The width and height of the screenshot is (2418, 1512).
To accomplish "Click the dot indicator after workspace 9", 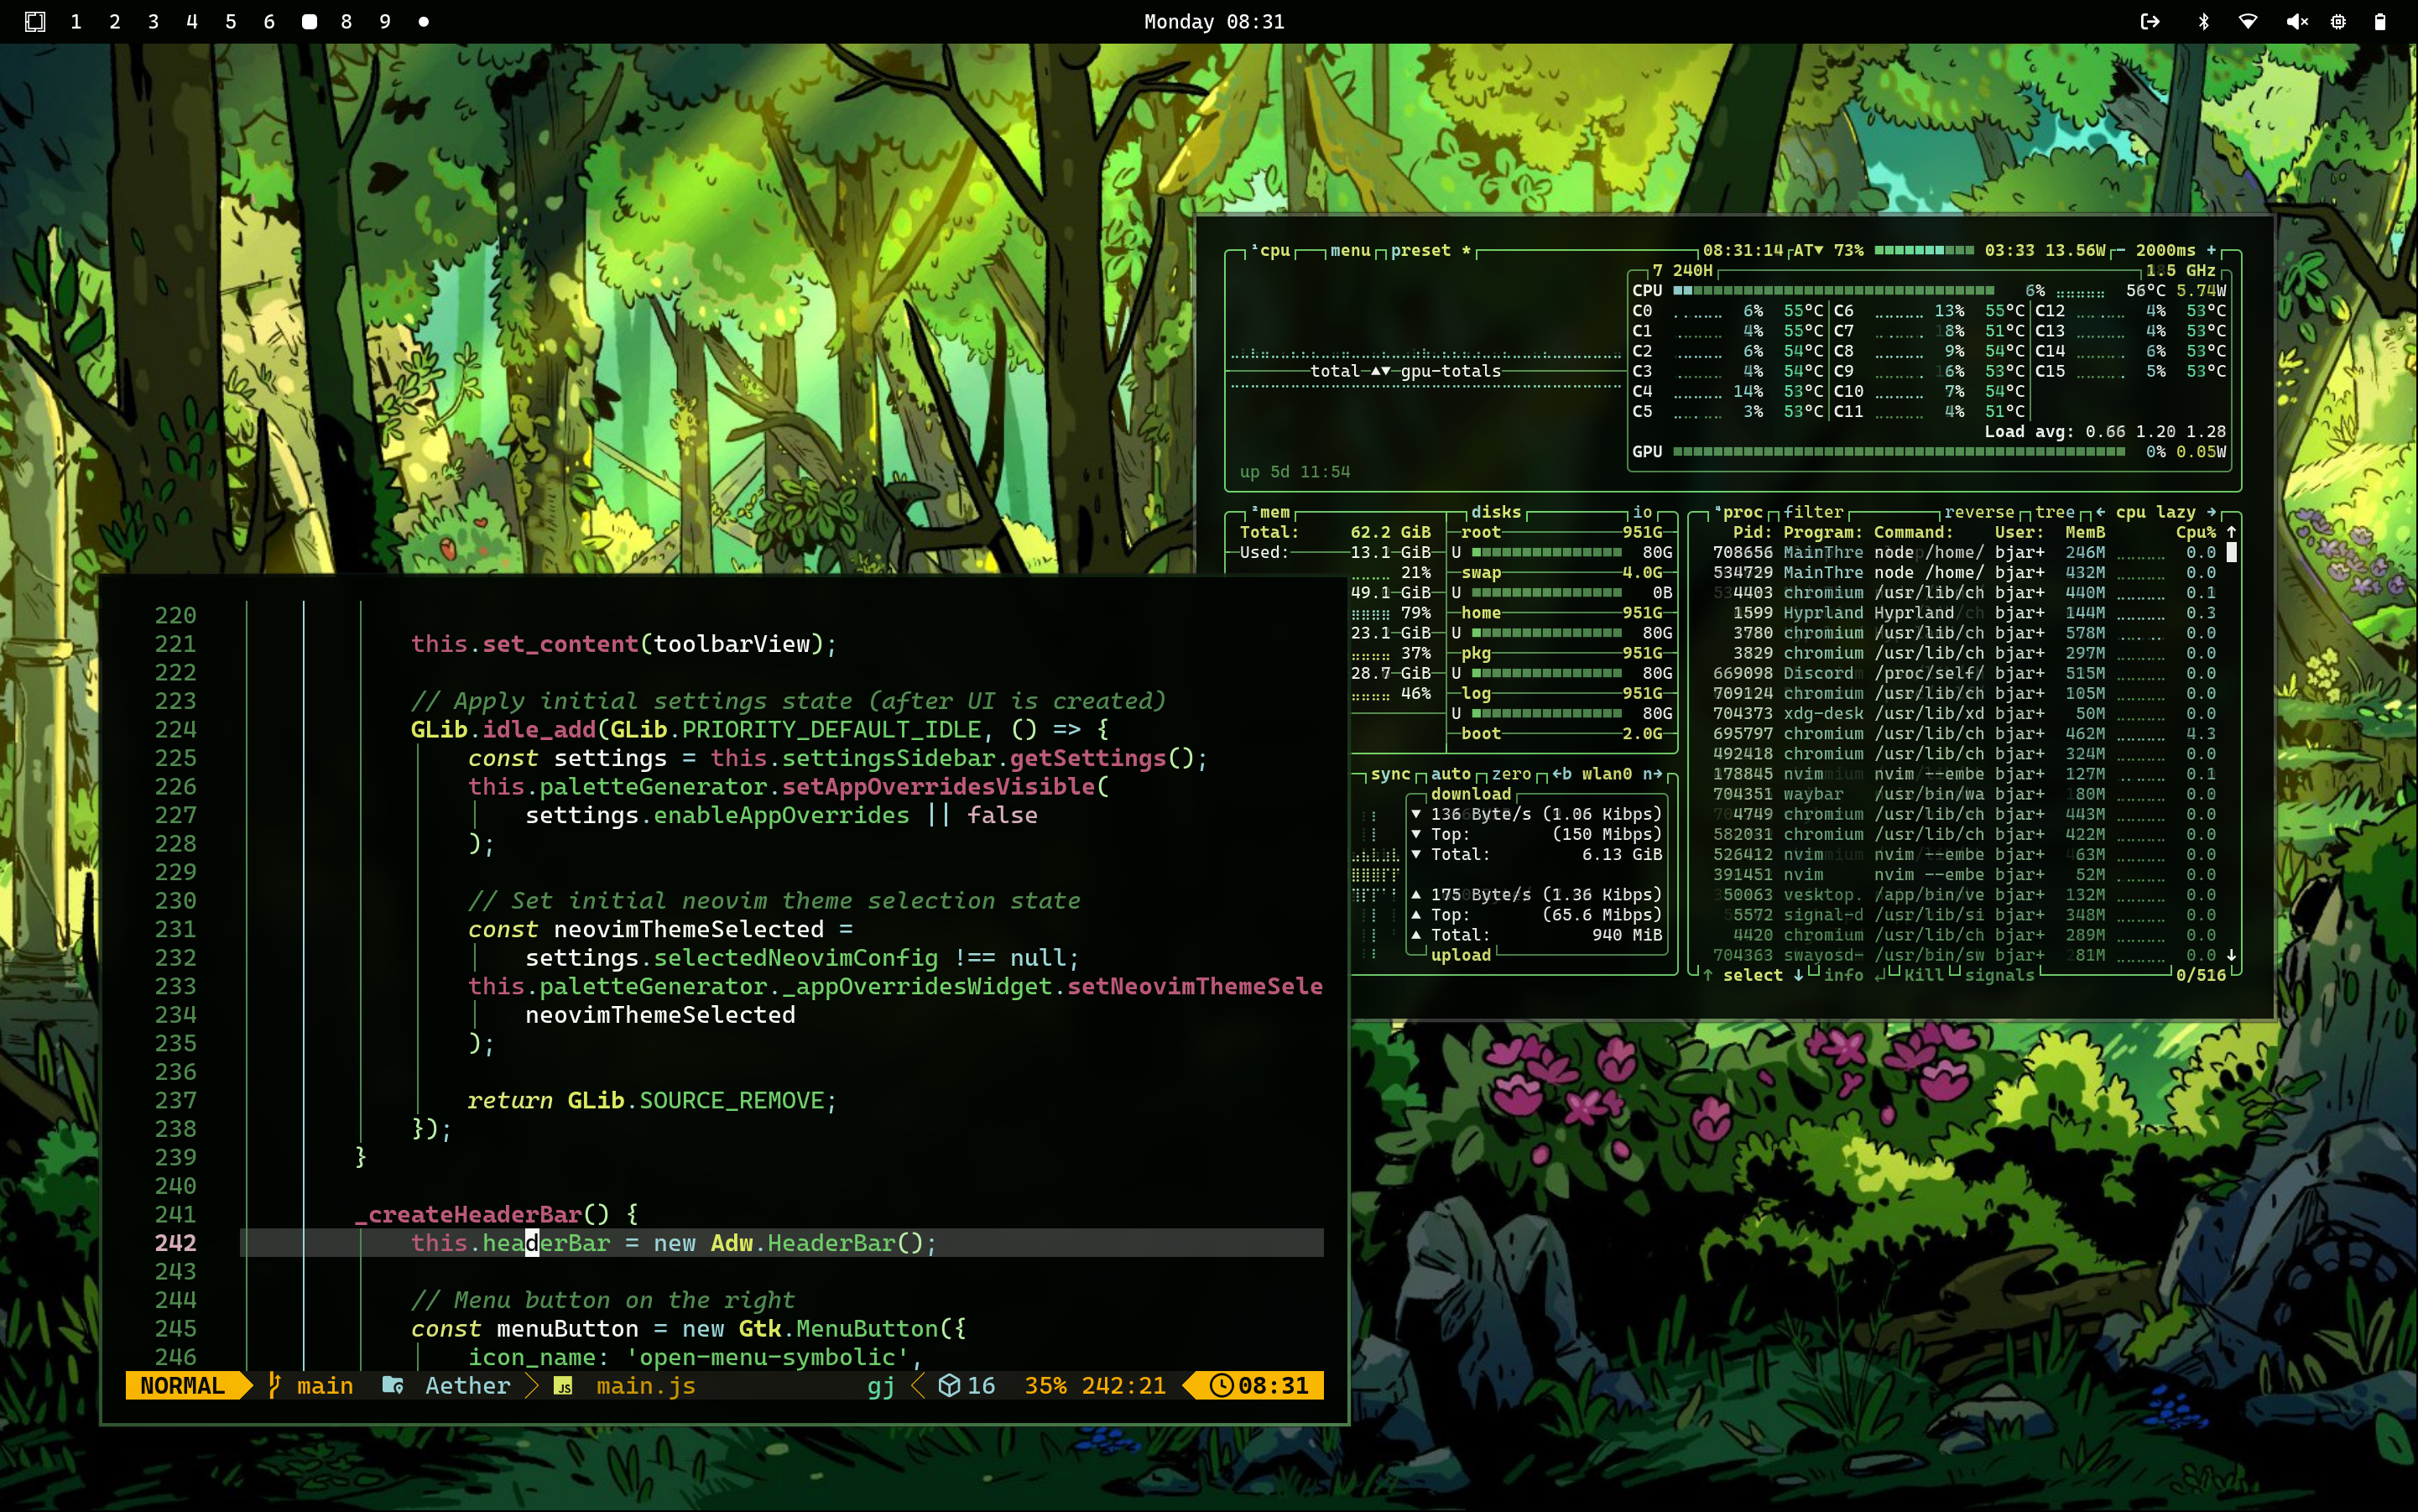I will (x=423, y=21).
